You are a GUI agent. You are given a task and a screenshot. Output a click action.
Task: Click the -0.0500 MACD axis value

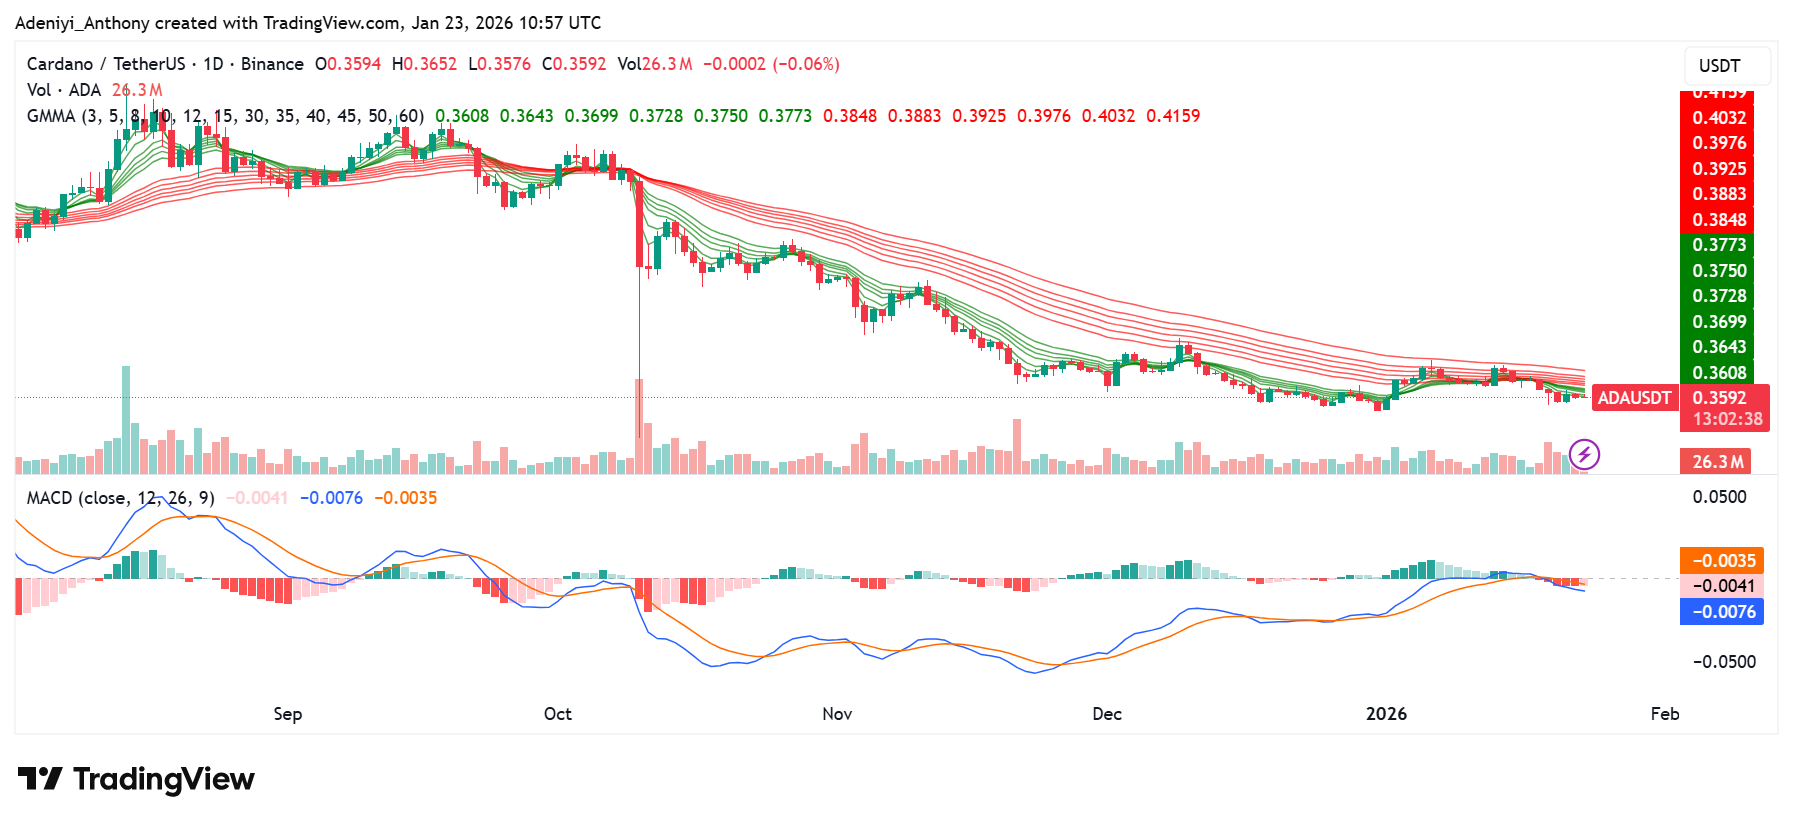coord(1724,662)
